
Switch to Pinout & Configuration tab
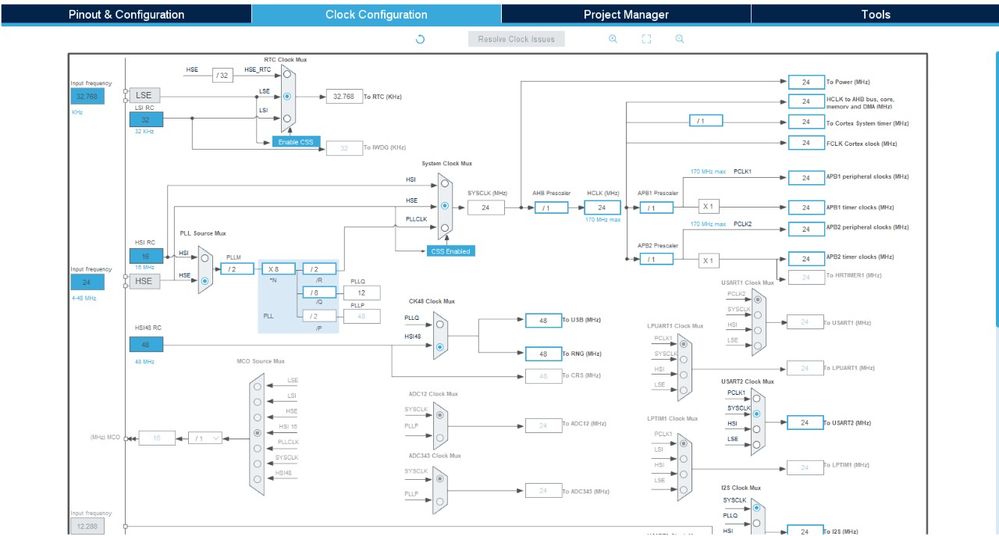coord(126,14)
